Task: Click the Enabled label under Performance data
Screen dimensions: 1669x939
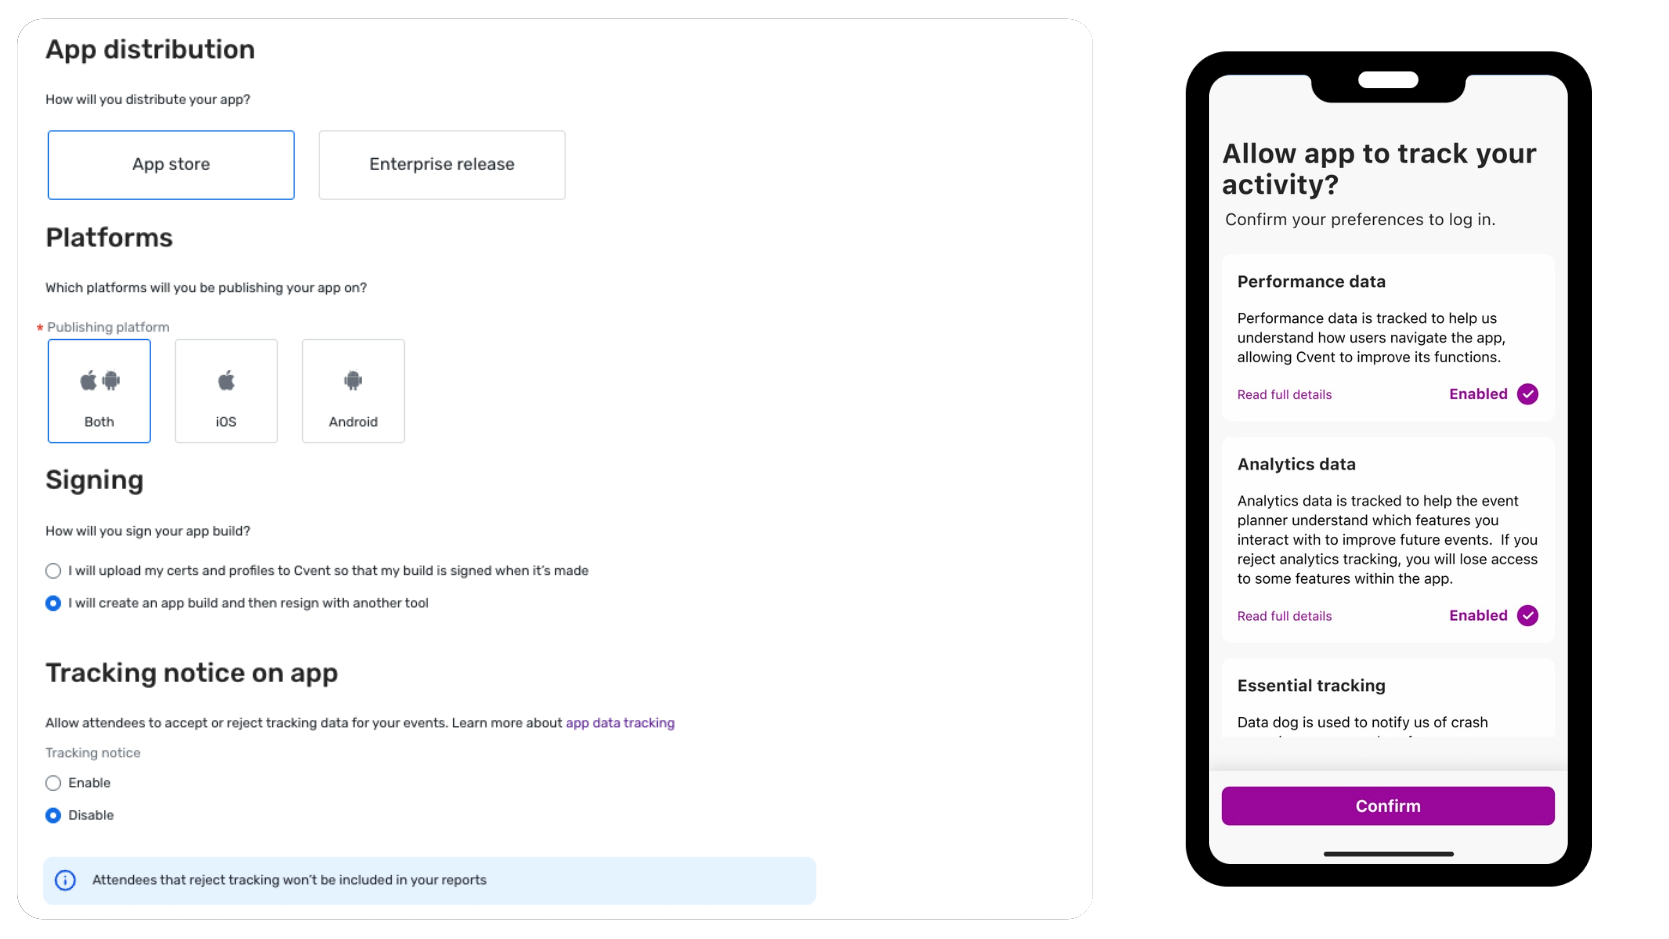Action: [1478, 394]
